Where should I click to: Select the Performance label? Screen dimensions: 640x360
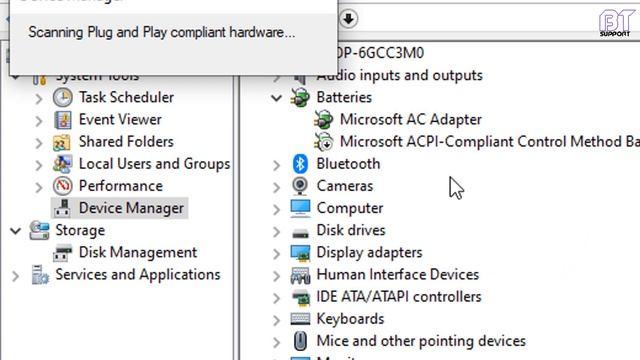point(121,186)
